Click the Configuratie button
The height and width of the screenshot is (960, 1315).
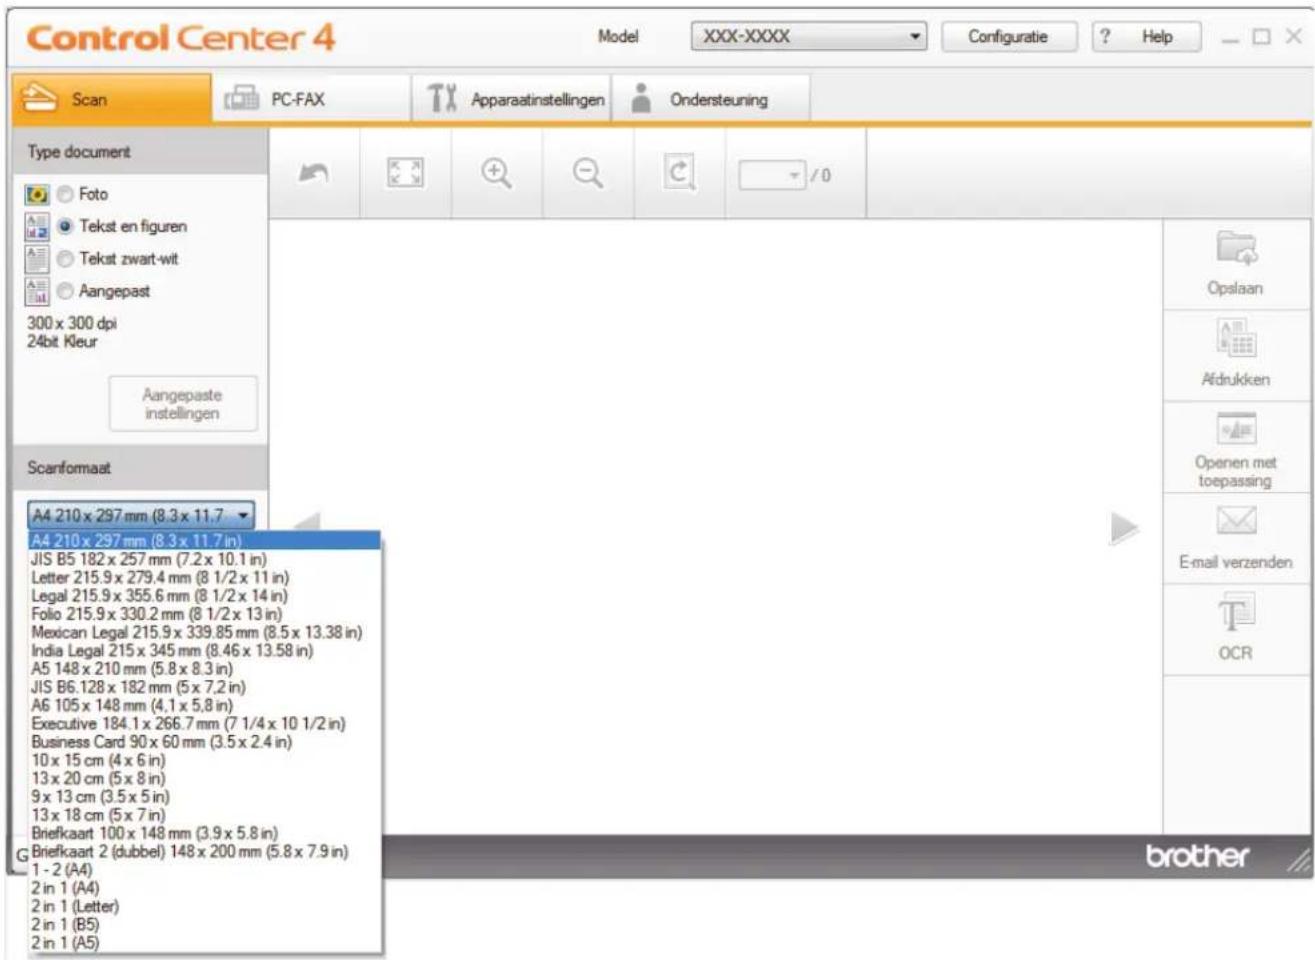[1008, 37]
